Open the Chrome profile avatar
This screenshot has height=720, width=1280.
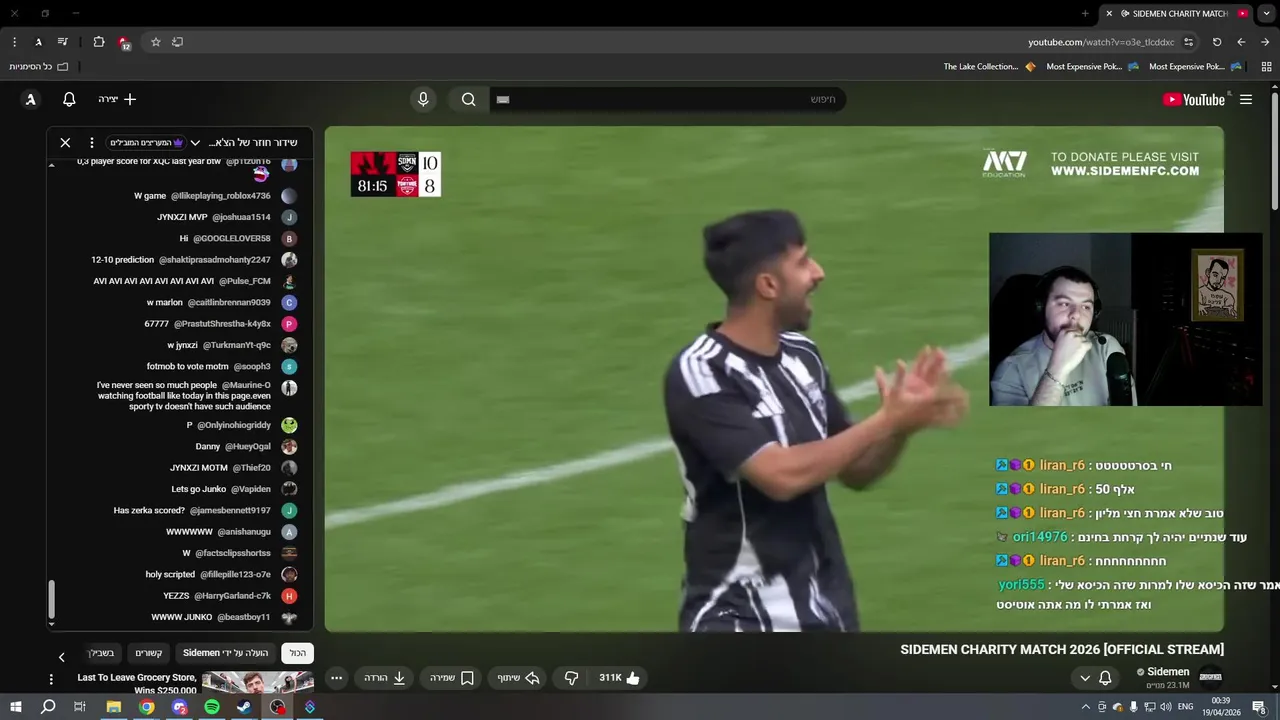tap(38, 42)
